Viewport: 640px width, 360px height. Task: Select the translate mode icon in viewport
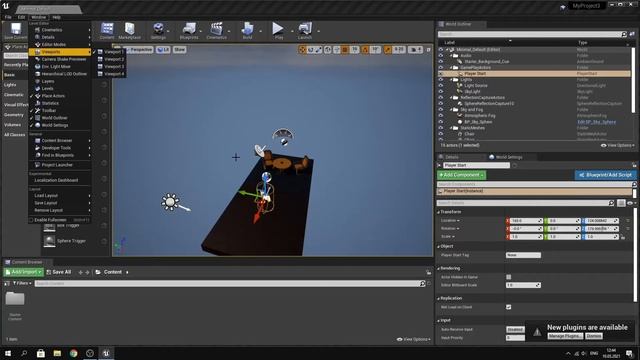pos(302,50)
